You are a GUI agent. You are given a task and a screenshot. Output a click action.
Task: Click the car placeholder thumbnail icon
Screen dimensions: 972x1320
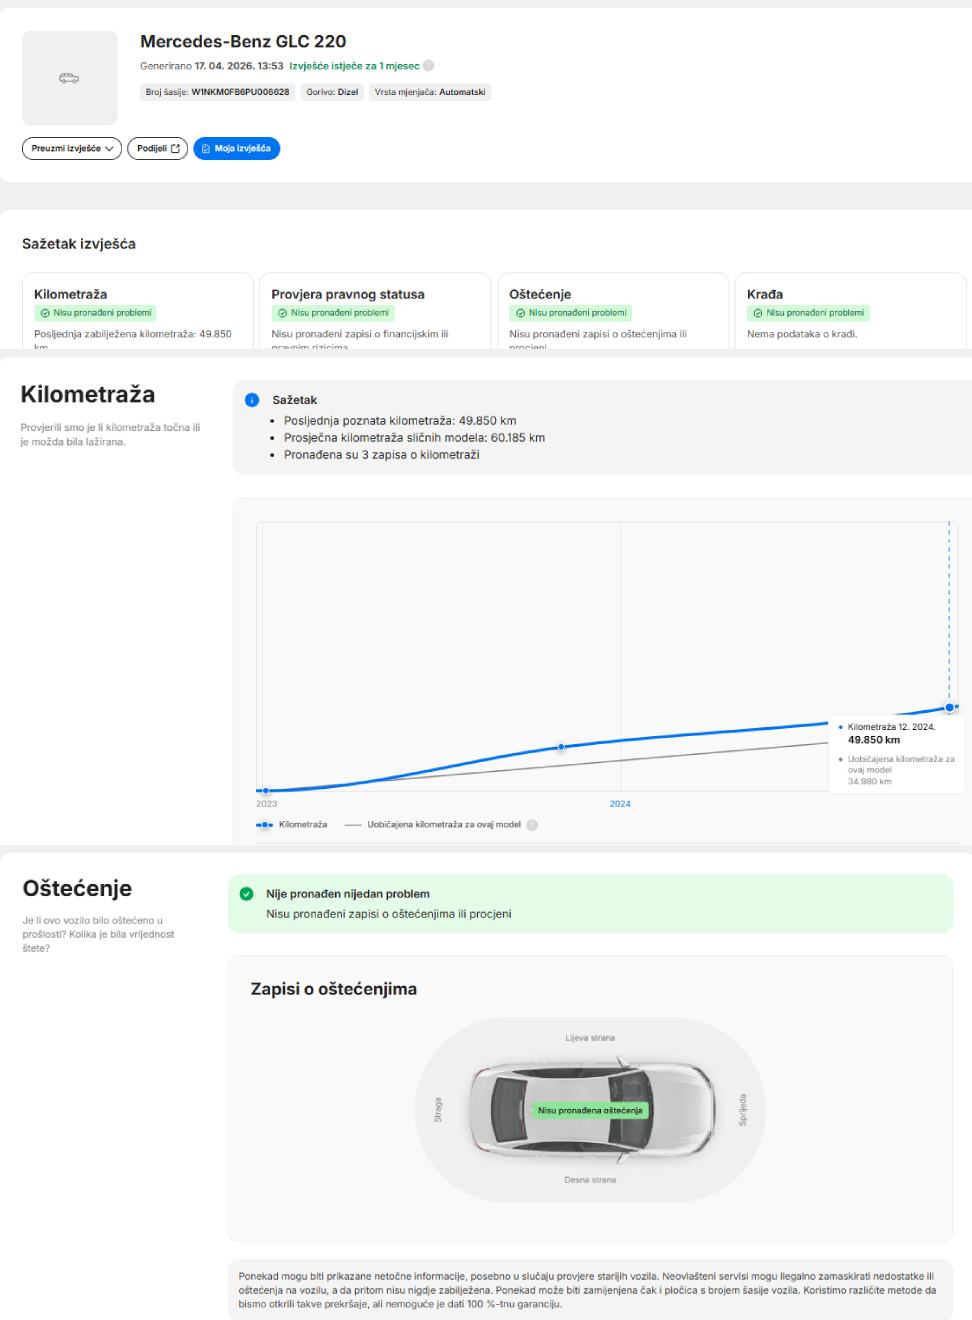(69, 78)
